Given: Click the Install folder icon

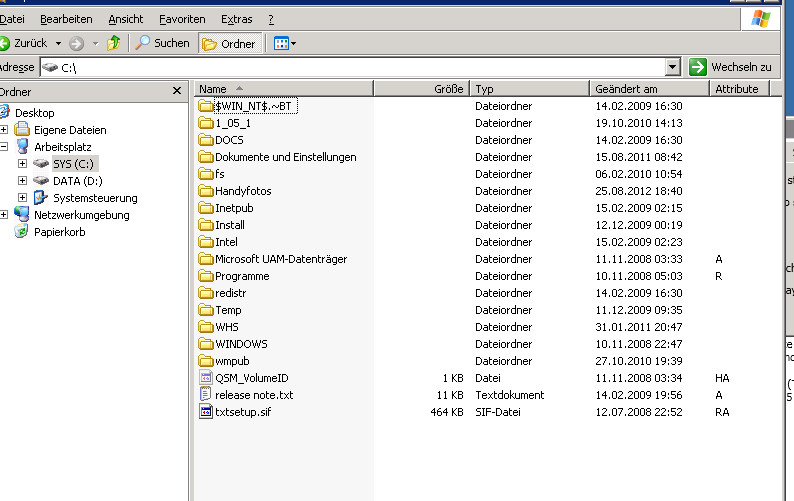Looking at the screenshot, I should tap(206, 225).
